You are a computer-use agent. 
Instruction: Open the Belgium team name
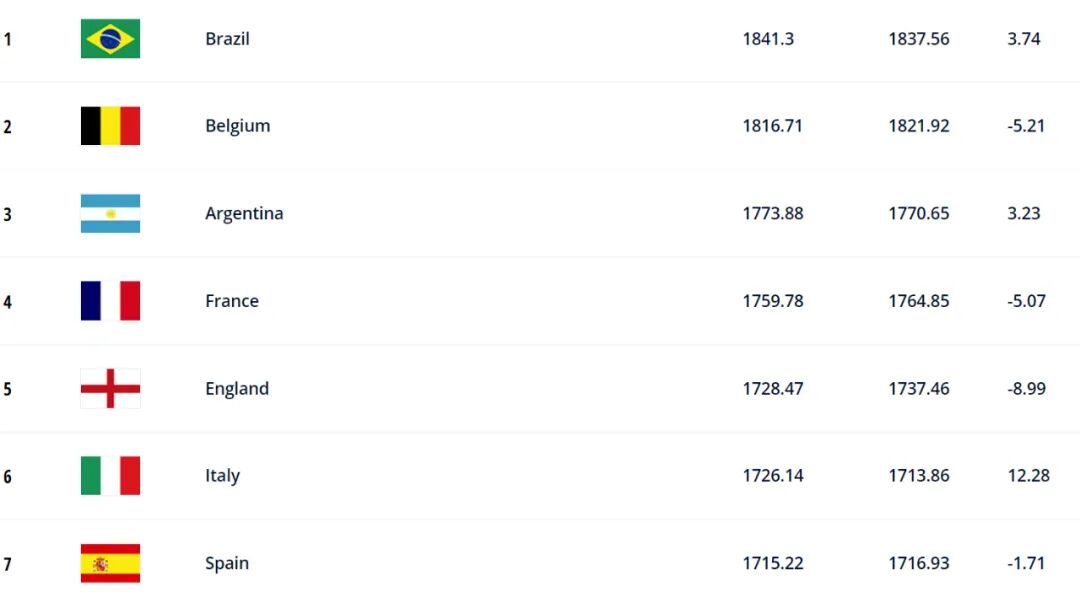(x=238, y=126)
